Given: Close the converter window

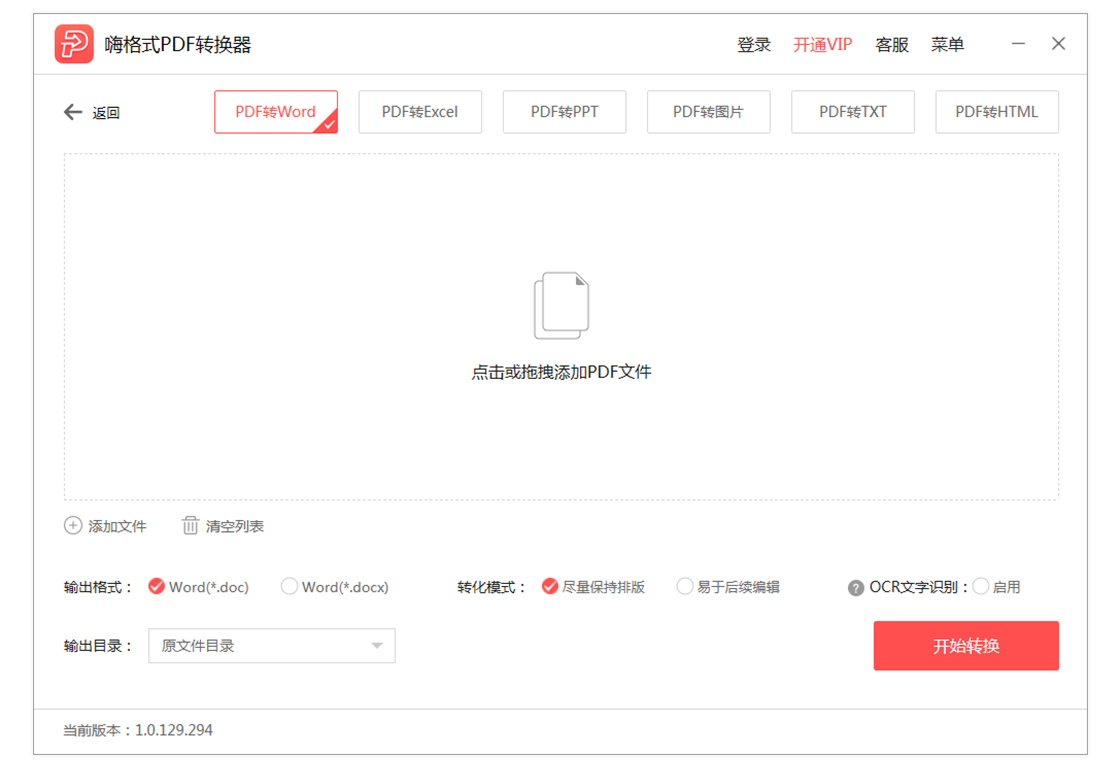Looking at the screenshot, I should pos(1059,44).
